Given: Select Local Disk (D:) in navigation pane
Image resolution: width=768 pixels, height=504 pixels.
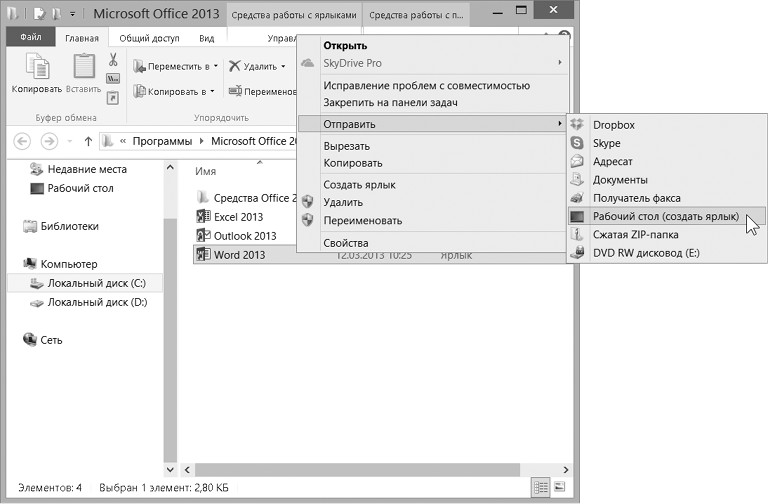Looking at the screenshot, I should click(97, 302).
